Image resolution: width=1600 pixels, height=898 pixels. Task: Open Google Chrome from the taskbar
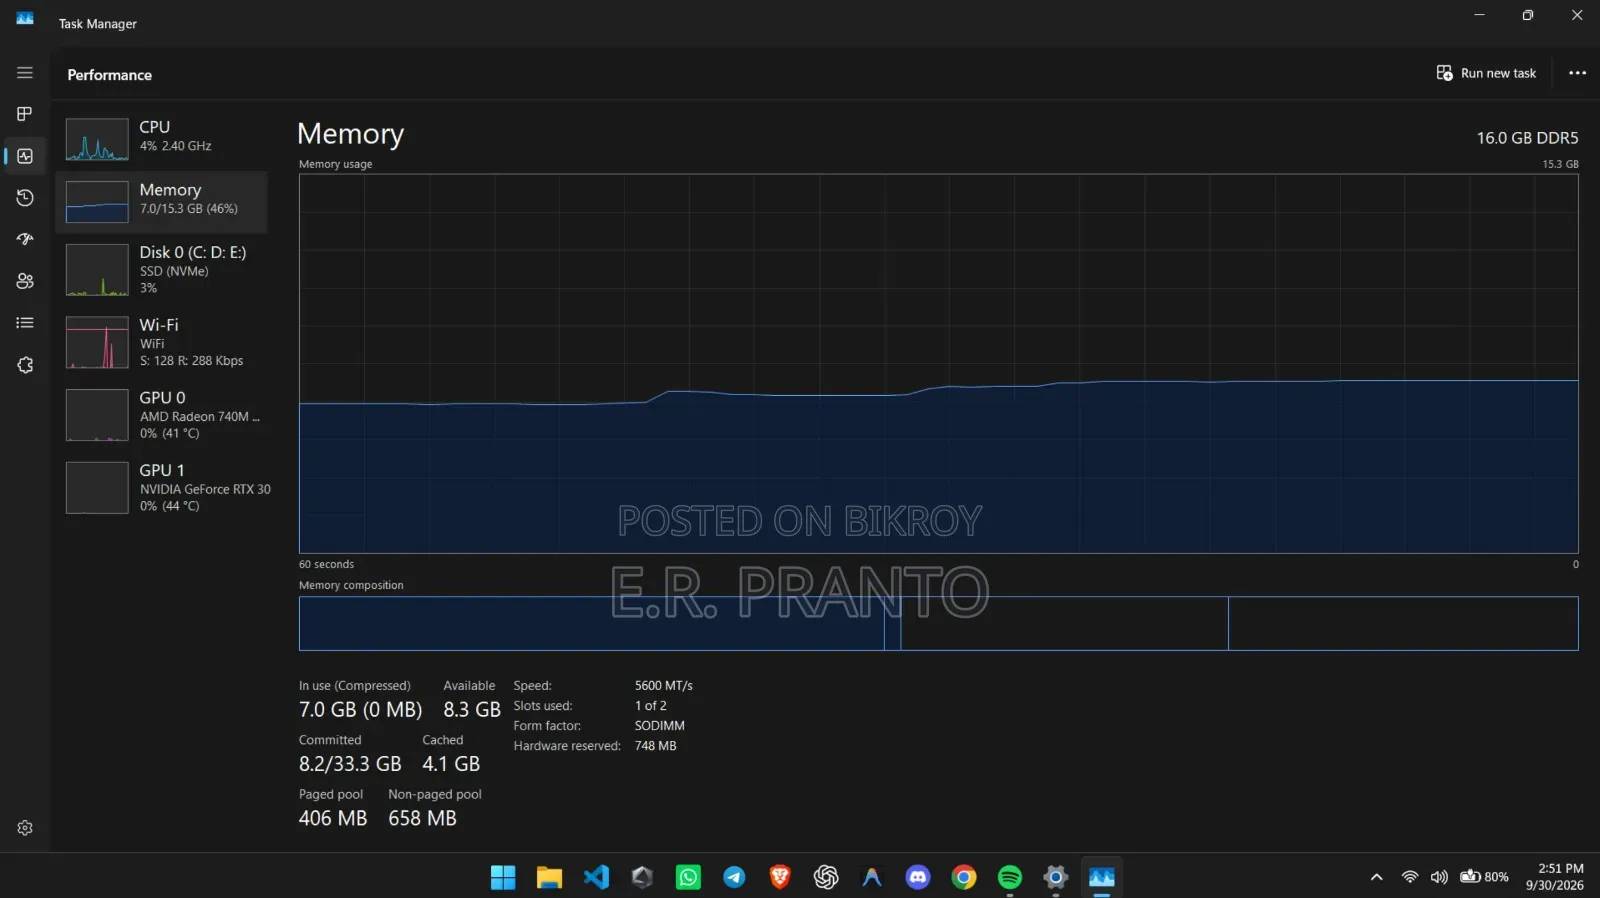(964, 877)
